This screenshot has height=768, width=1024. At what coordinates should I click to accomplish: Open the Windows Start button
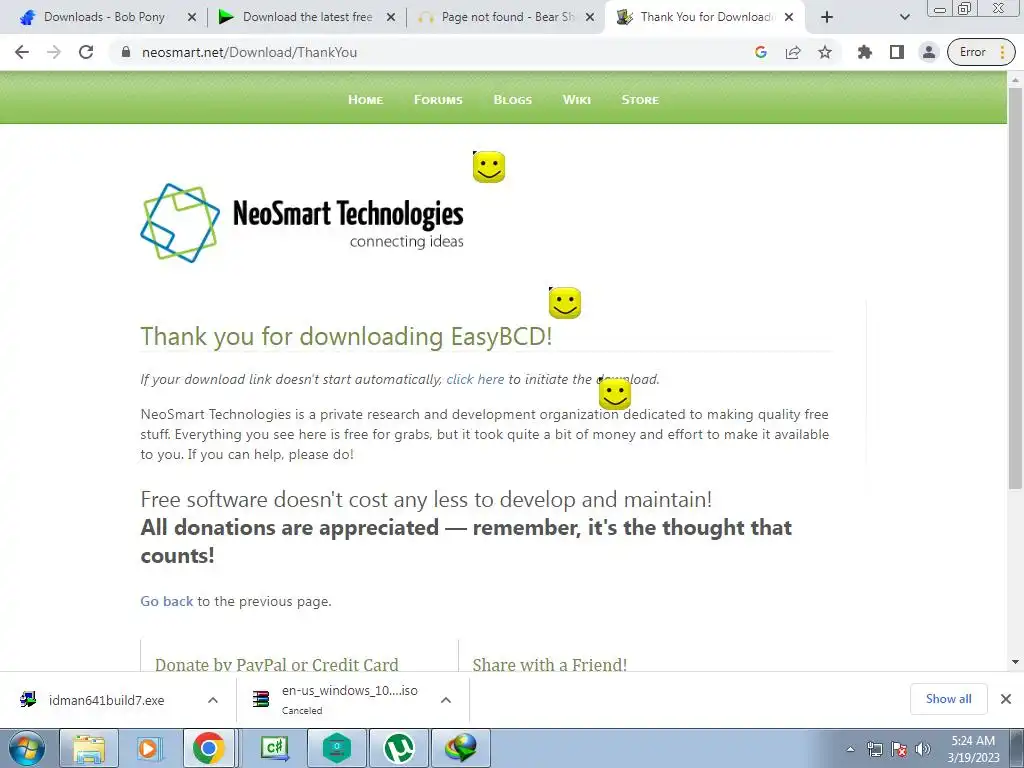(x=27, y=748)
